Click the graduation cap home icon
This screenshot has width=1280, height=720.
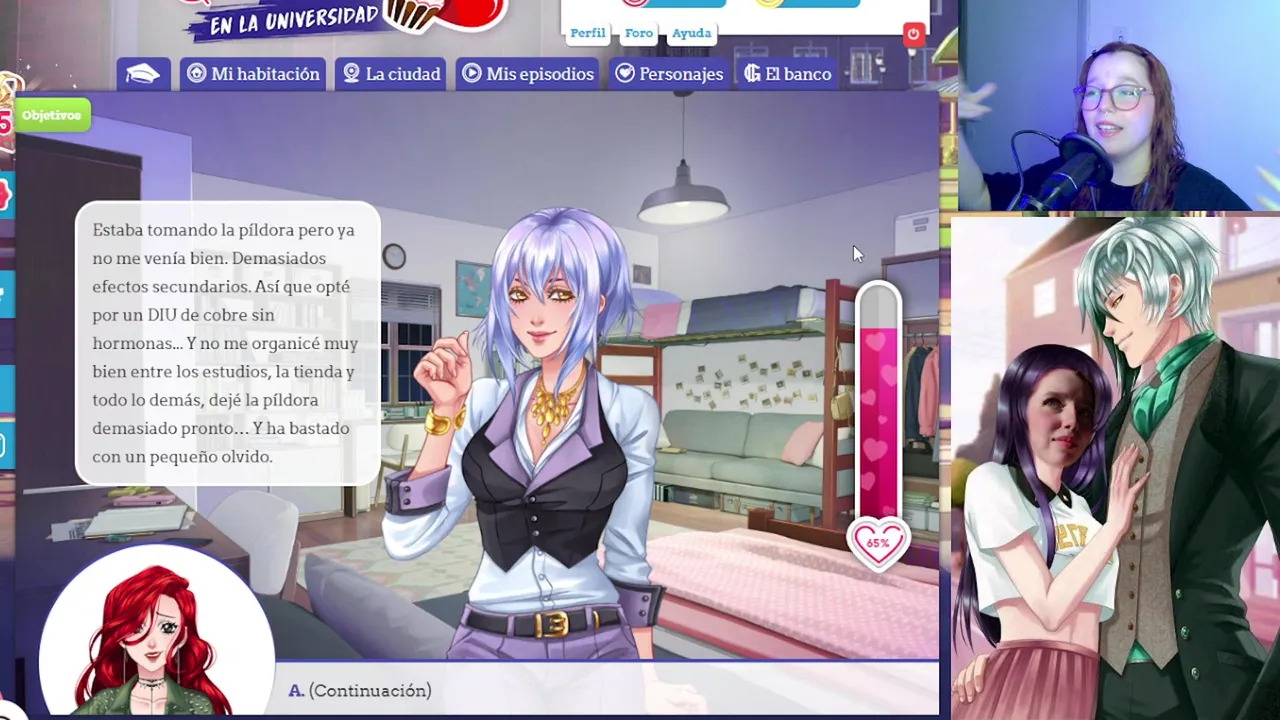click(x=142, y=74)
